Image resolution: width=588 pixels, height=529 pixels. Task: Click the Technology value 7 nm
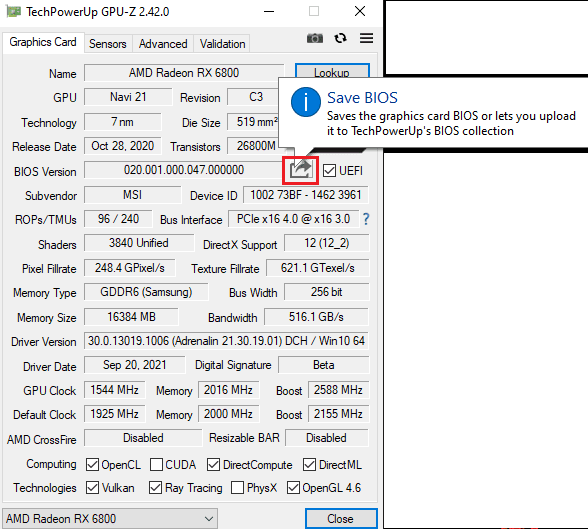(x=123, y=122)
